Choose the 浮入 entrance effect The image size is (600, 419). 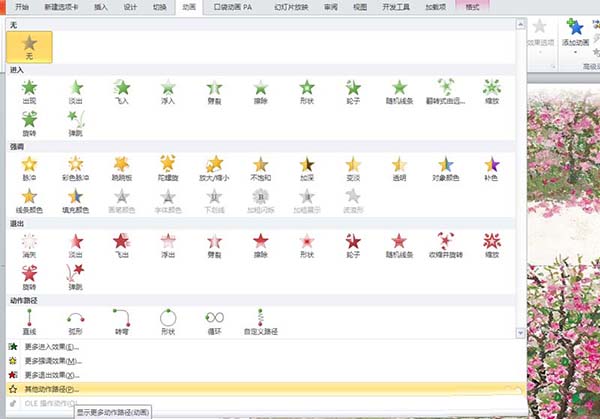click(x=168, y=92)
